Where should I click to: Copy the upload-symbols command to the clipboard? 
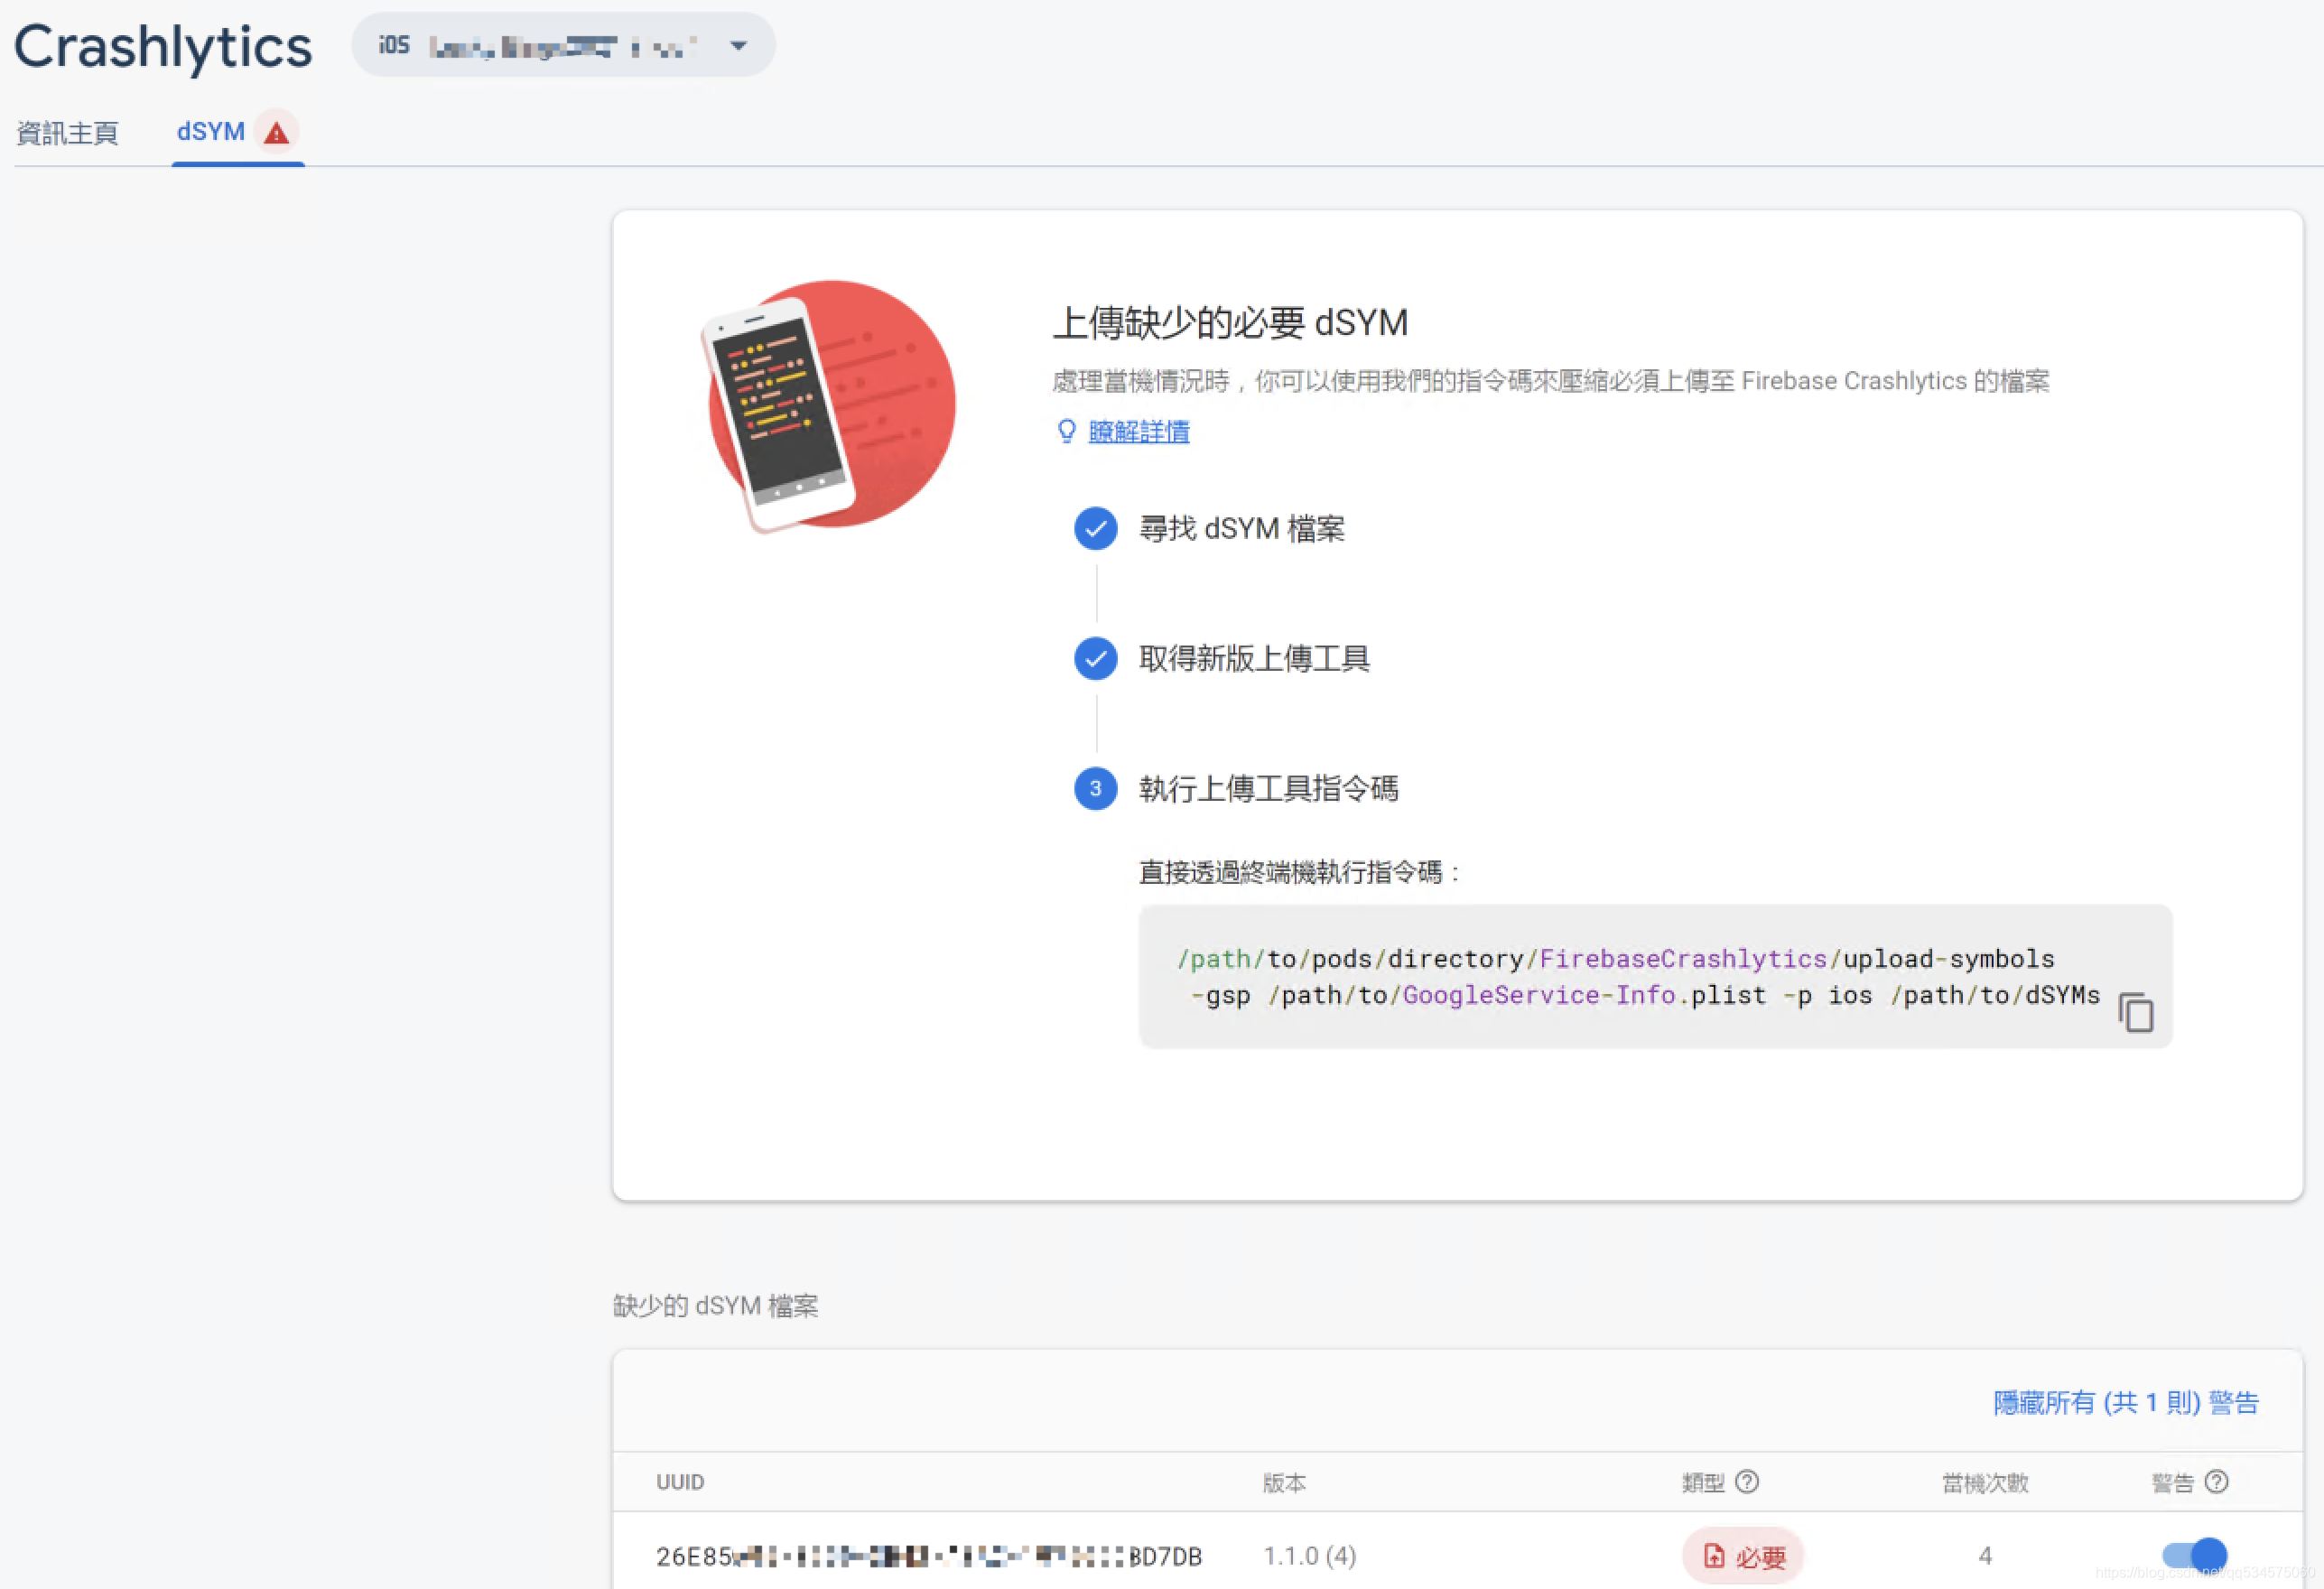pyautogui.click(x=2135, y=1013)
